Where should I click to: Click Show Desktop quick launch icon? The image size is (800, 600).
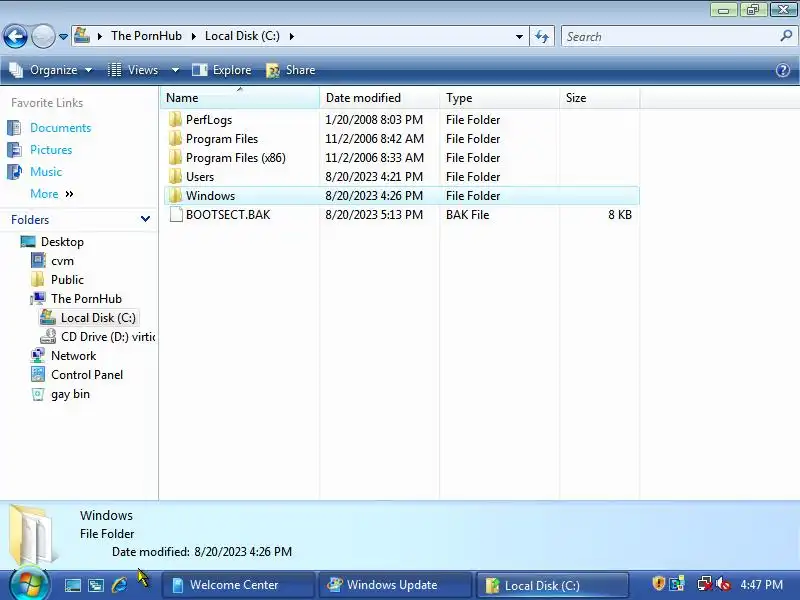[72, 585]
